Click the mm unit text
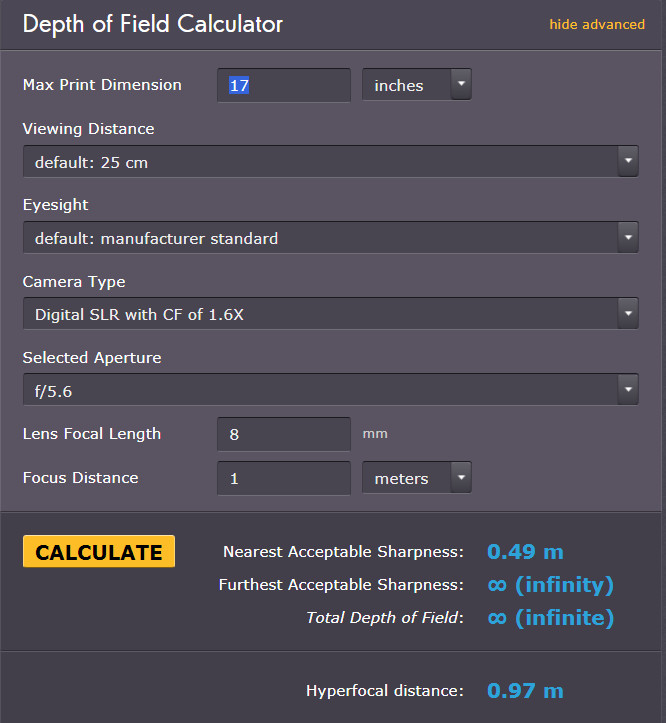The image size is (666, 723). point(375,434)
